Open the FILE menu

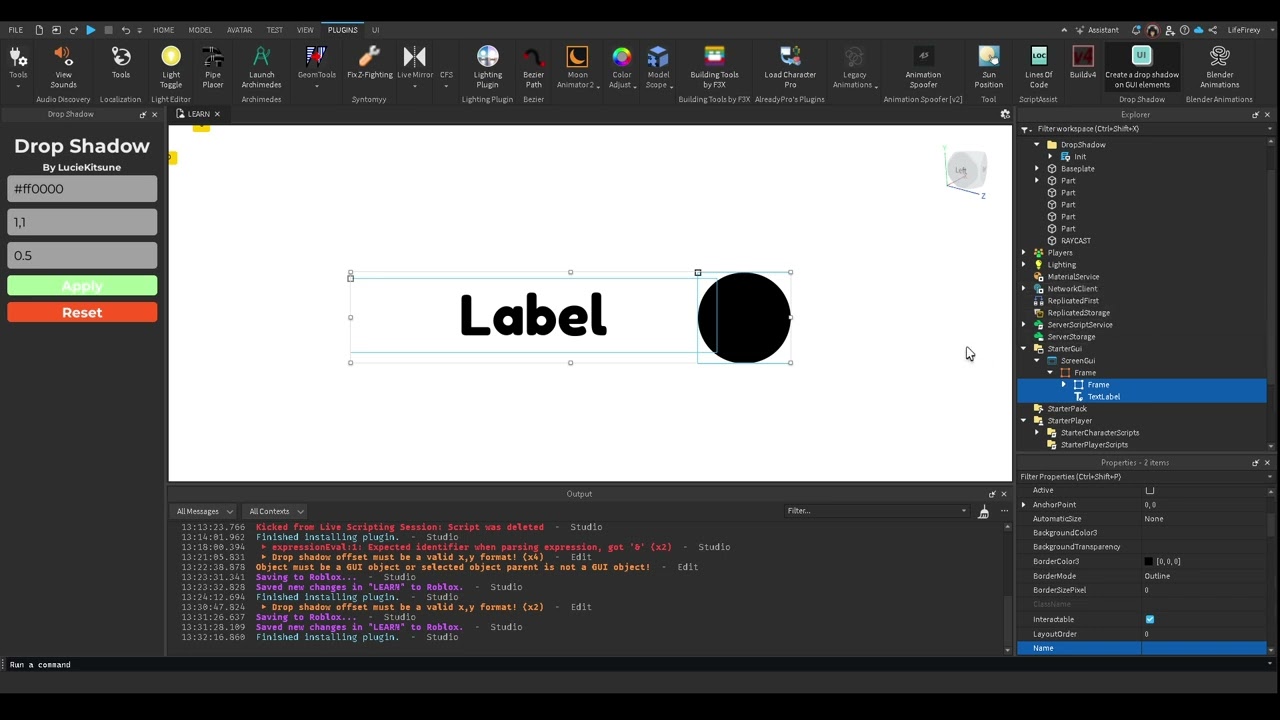click(x=16, y=30)
